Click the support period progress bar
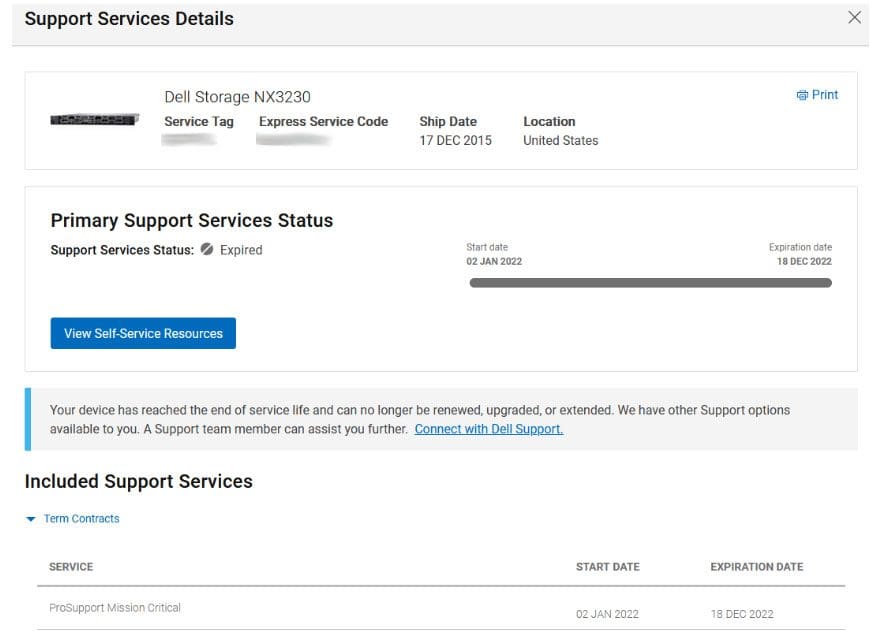This screenshot has height=642, width=870. coord(650,283)
